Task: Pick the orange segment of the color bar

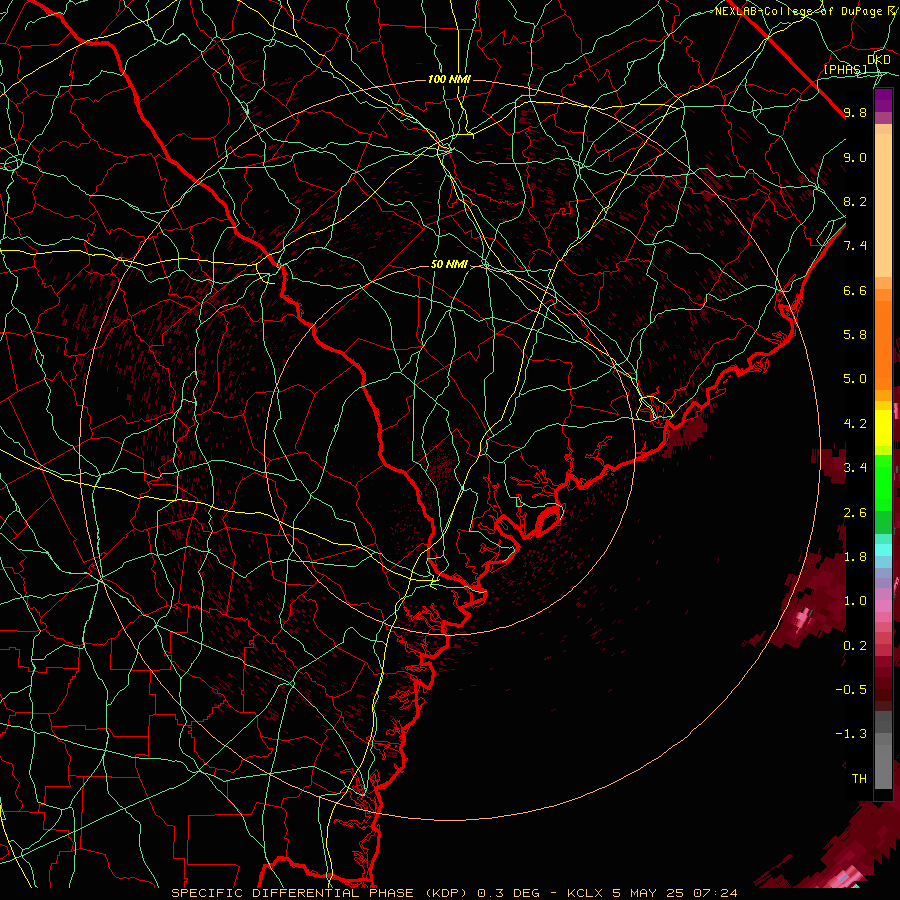Action: (883, 344)
